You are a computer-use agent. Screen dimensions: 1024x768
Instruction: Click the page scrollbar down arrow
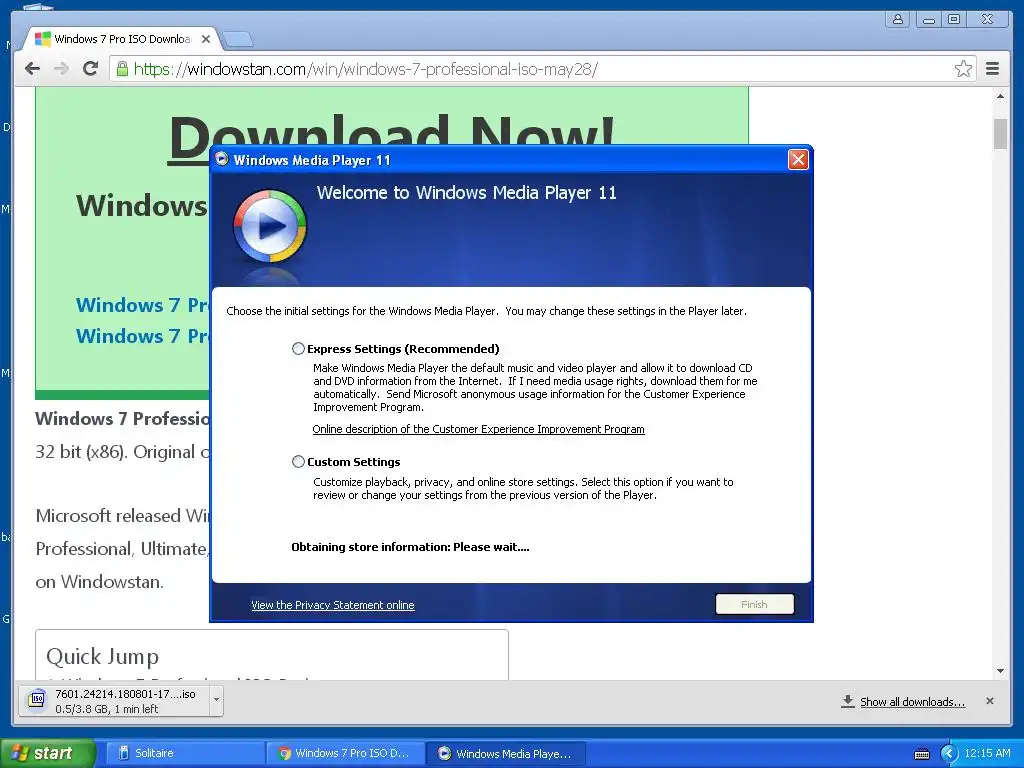pyautogui.click(x=1000, y=671)
